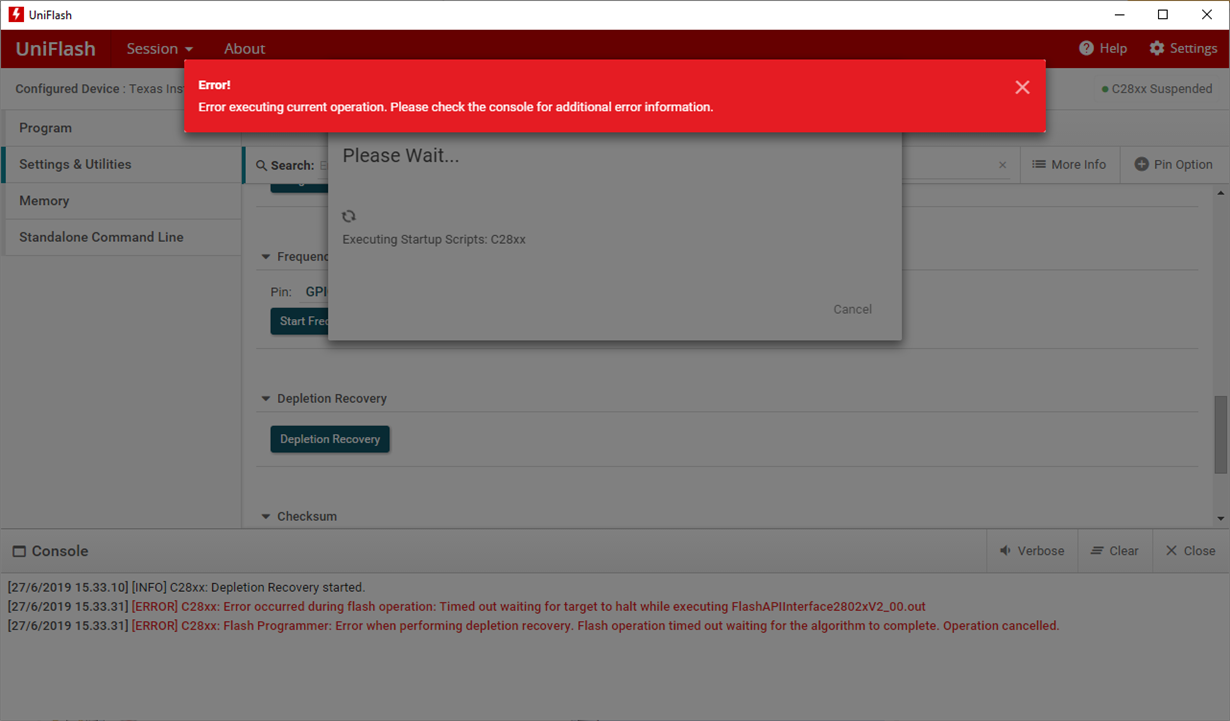This screenshot has width=1230, height=721.
Task: Click the Pin field value GPI
Action: click(316, 292)
